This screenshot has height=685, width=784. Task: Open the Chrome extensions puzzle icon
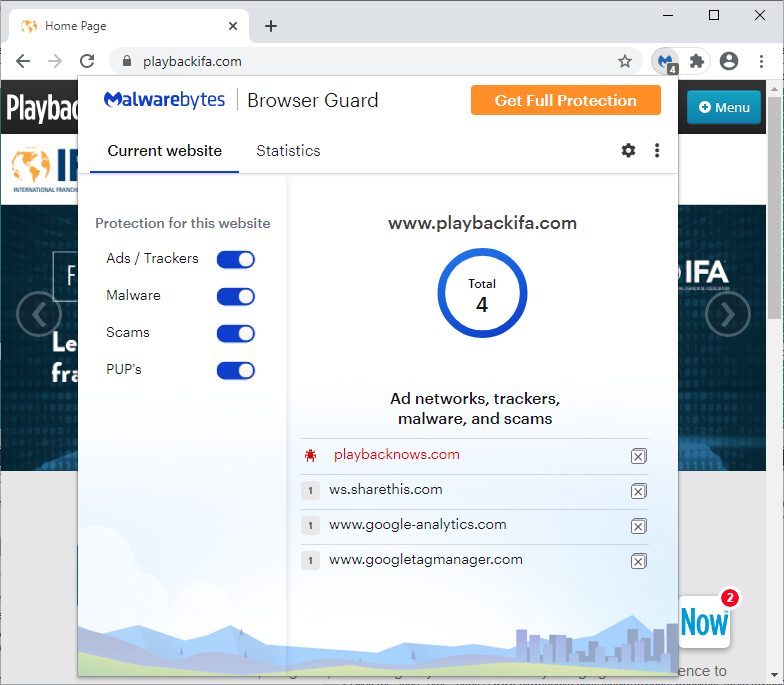696,62
